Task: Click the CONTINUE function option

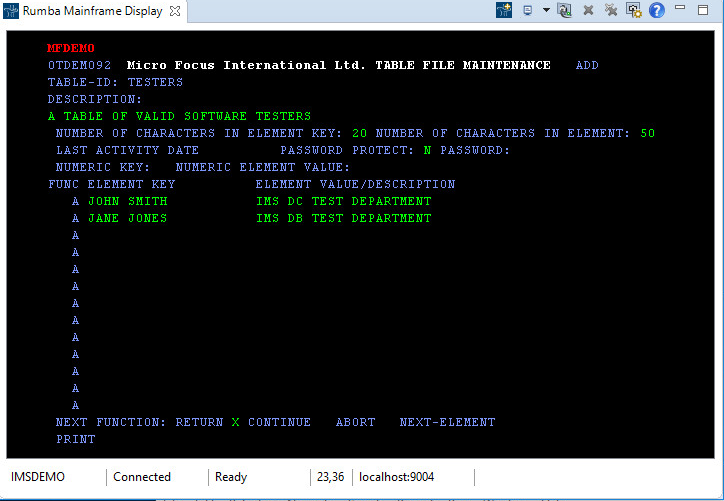Action: pos(279,422)
